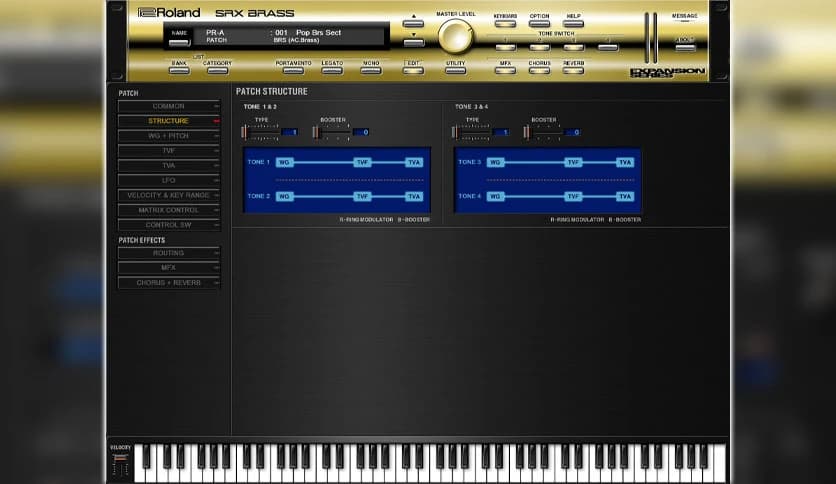Select the previous patch with the up arrow
Screen dimensions: 836x484
414,23
